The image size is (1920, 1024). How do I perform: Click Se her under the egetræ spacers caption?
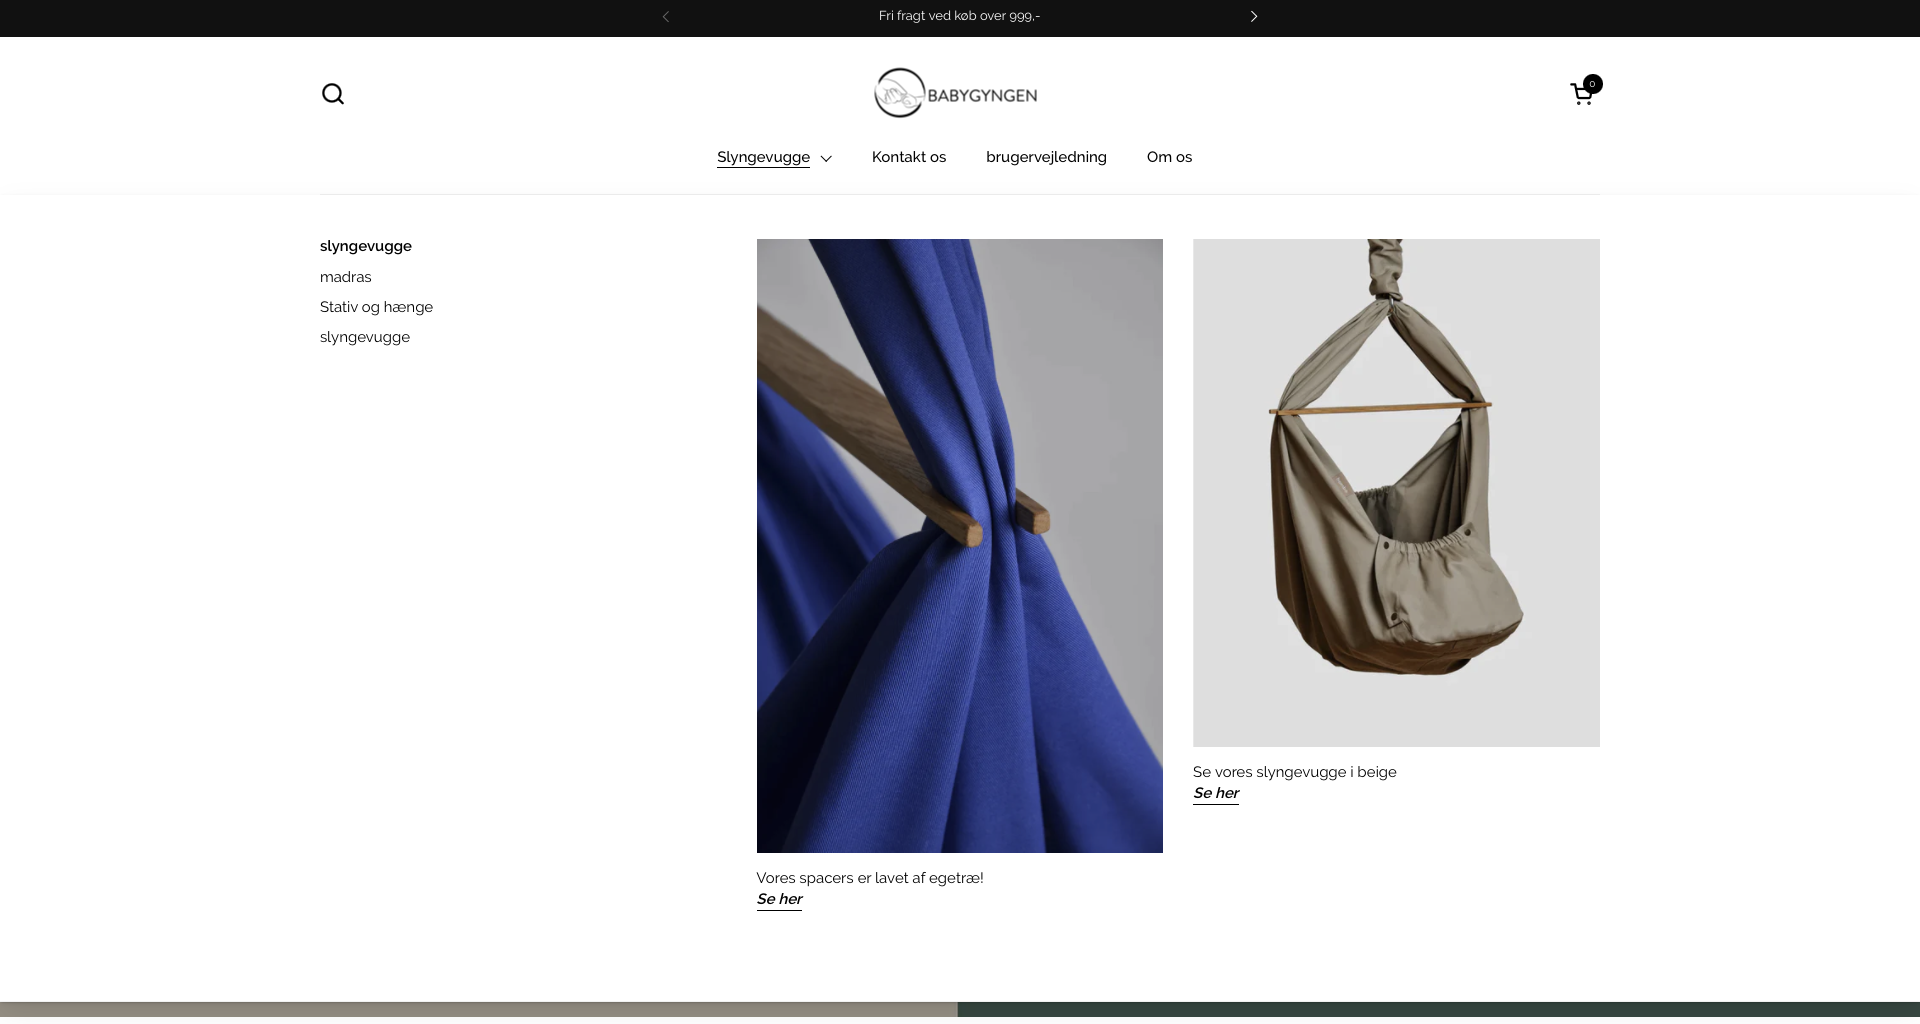pyautogui.click(x=779, y=899)
